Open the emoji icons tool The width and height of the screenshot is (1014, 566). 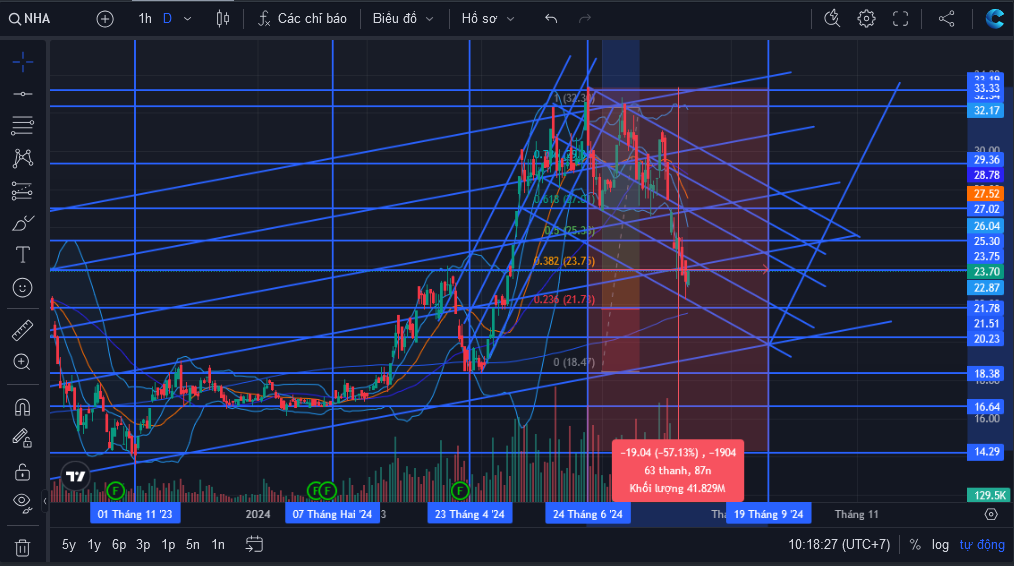point(23,287)
